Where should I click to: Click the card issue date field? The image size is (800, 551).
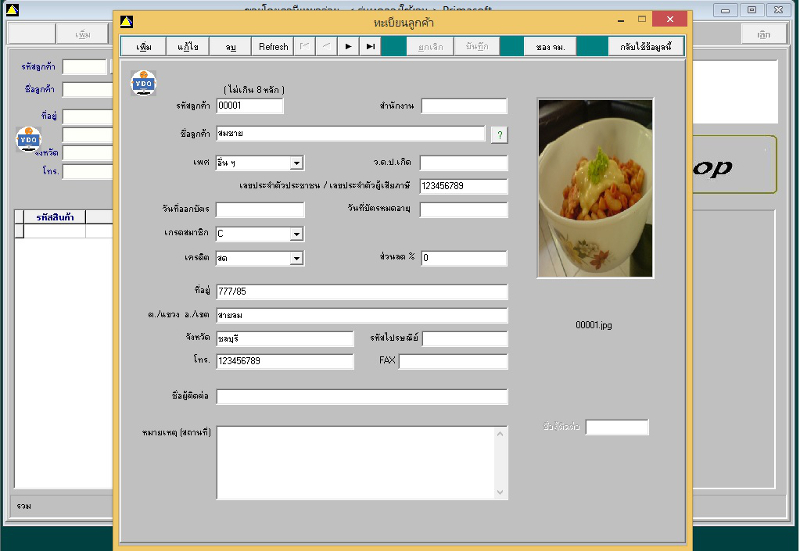click(x=260, y=210)
